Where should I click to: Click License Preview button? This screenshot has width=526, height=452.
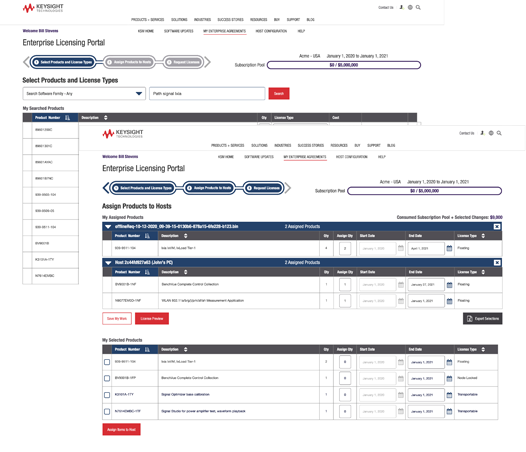pos(152,318)
